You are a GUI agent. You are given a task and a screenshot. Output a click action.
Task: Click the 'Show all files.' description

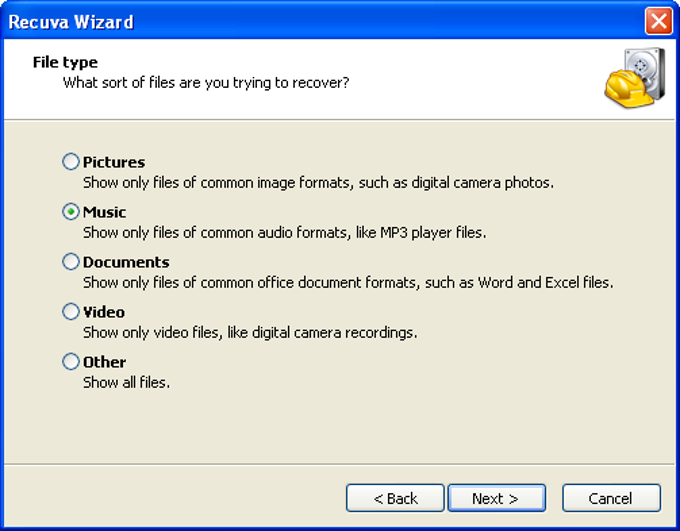pyautogui.click(x=126, y=382)
